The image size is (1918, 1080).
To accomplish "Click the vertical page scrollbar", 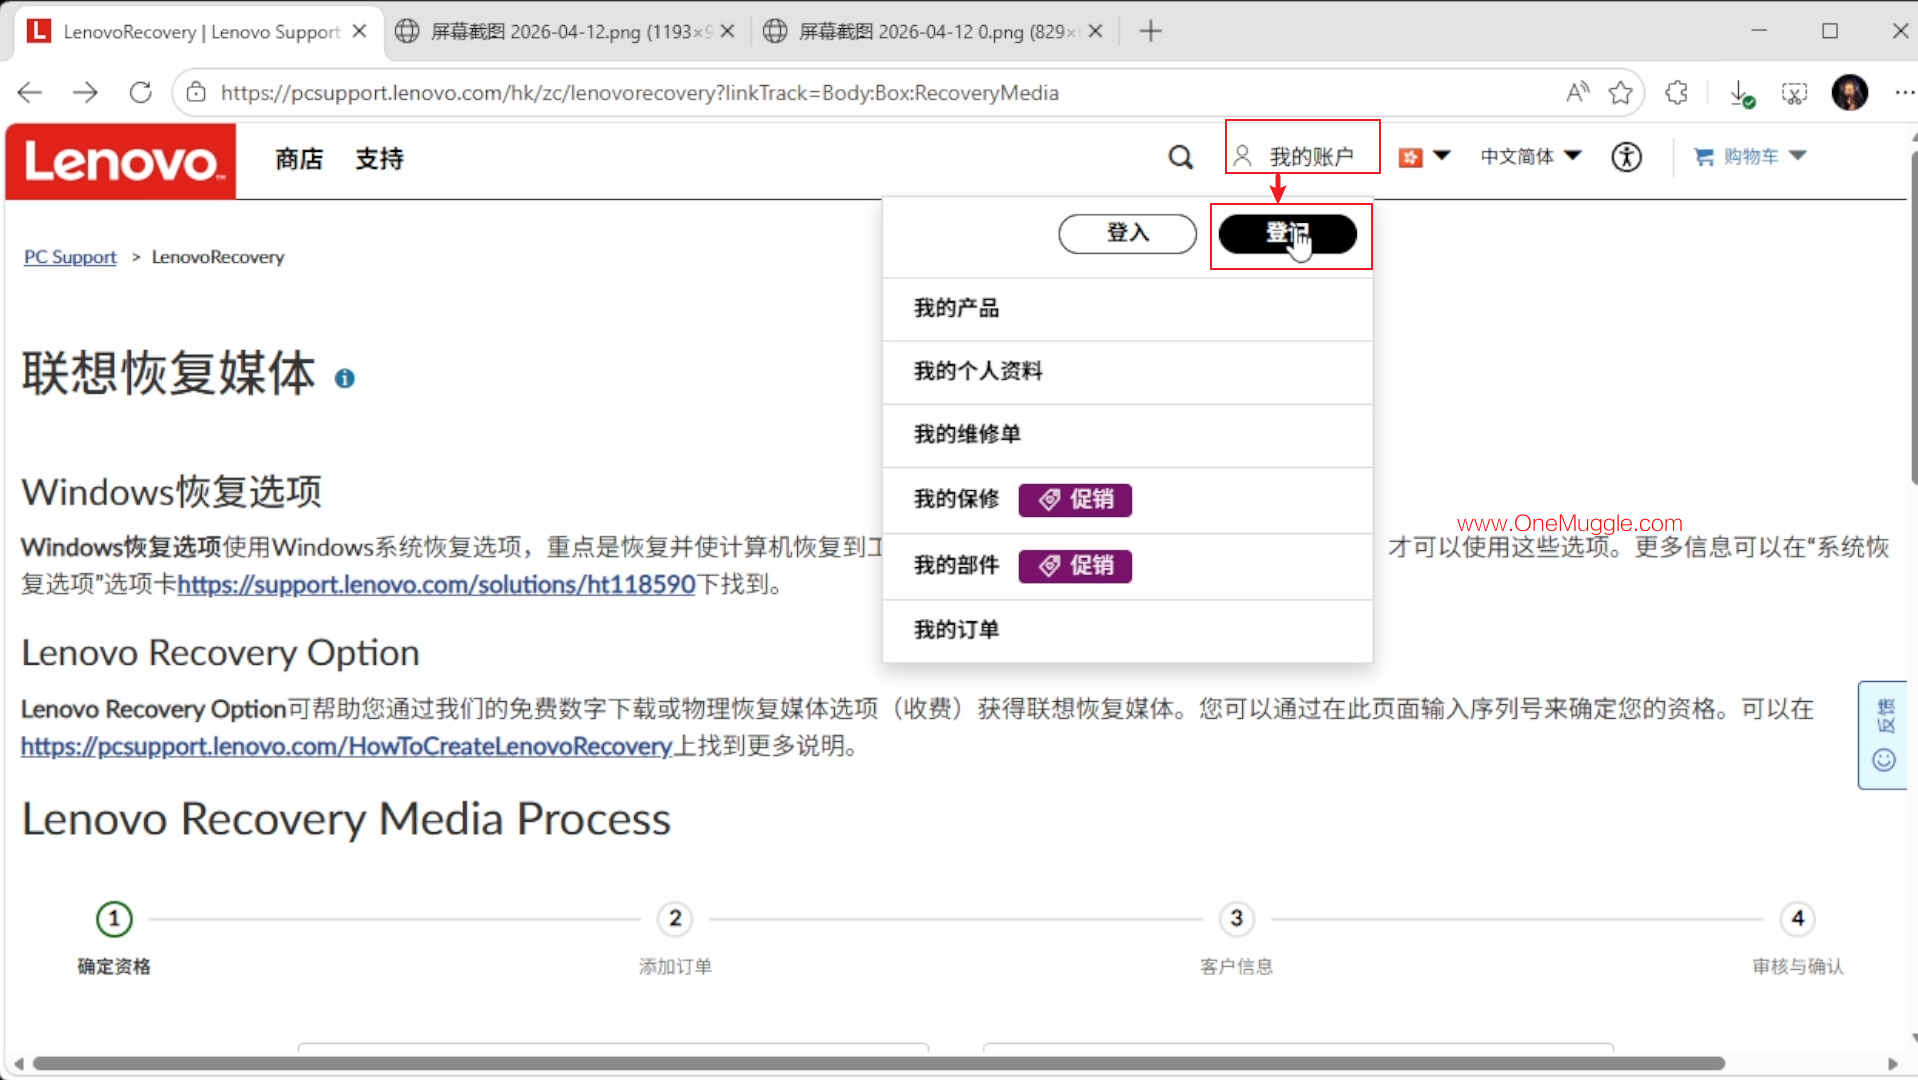I will click(x=1913, y=320).
